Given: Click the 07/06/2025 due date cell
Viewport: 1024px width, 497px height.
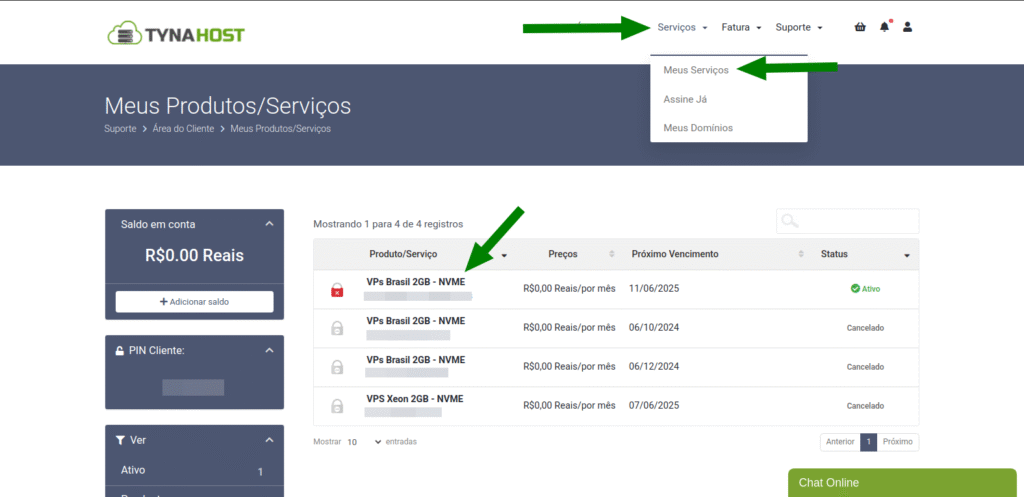Looking at the screenshot, I should click(x=654, y=406).
